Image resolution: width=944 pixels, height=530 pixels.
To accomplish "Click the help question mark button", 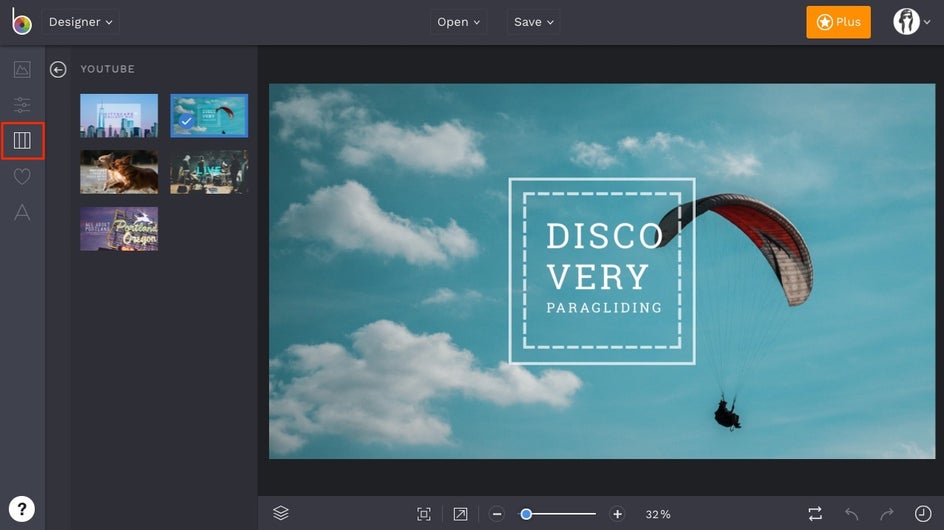I will coord(22,508).
